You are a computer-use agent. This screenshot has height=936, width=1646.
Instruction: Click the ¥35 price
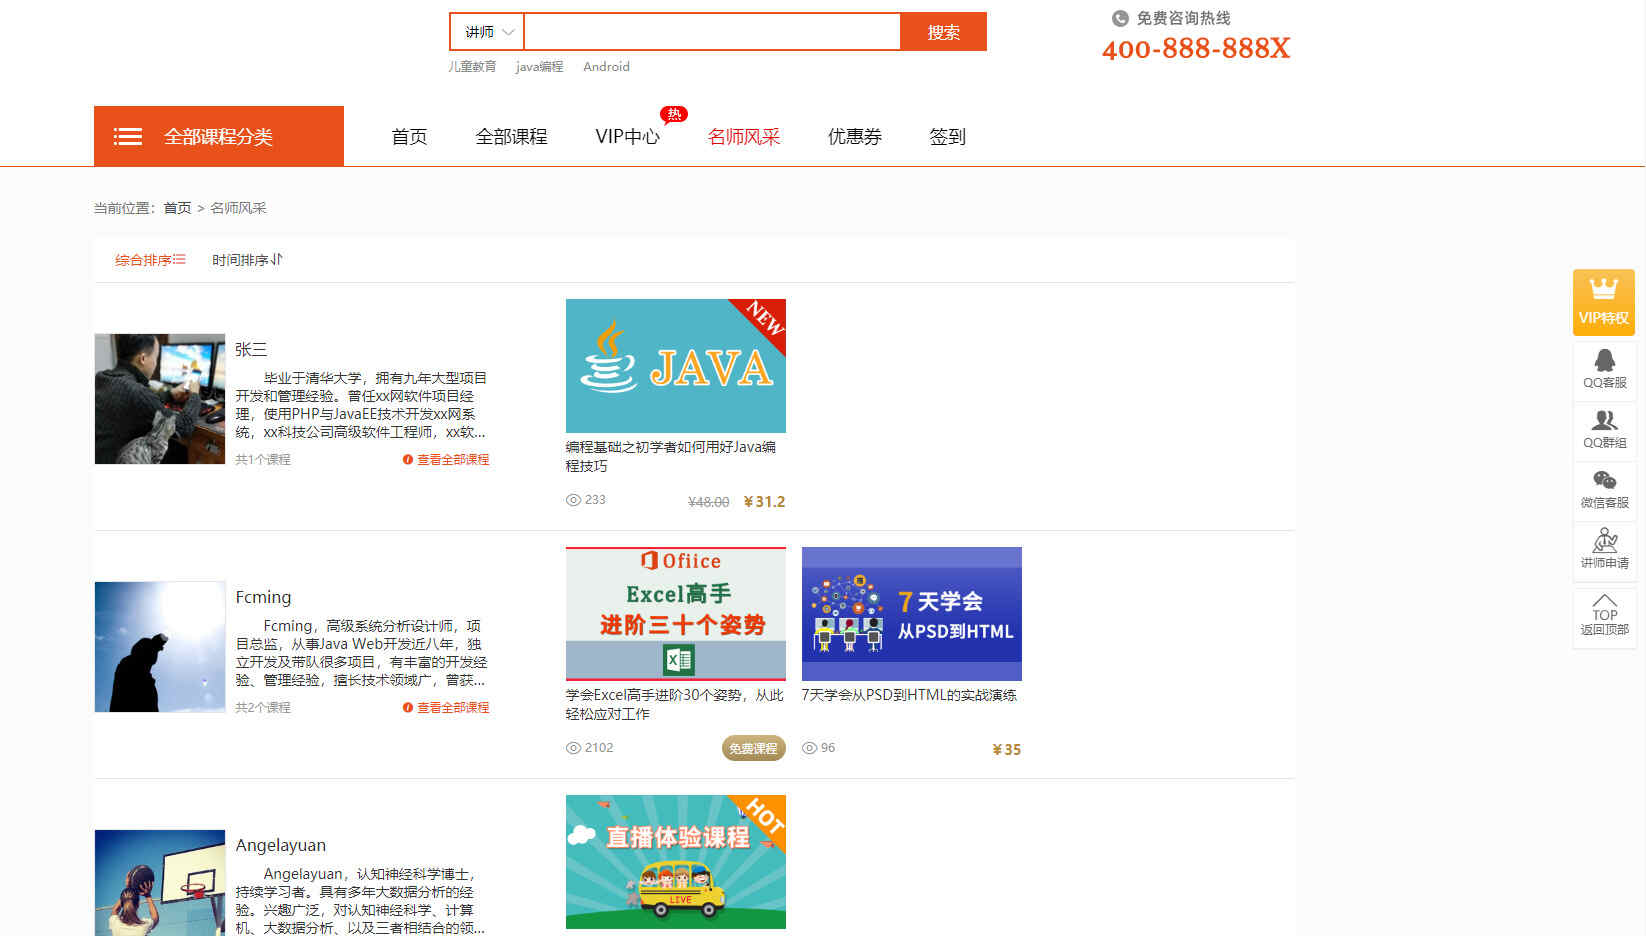click(x=1006, y=750)
